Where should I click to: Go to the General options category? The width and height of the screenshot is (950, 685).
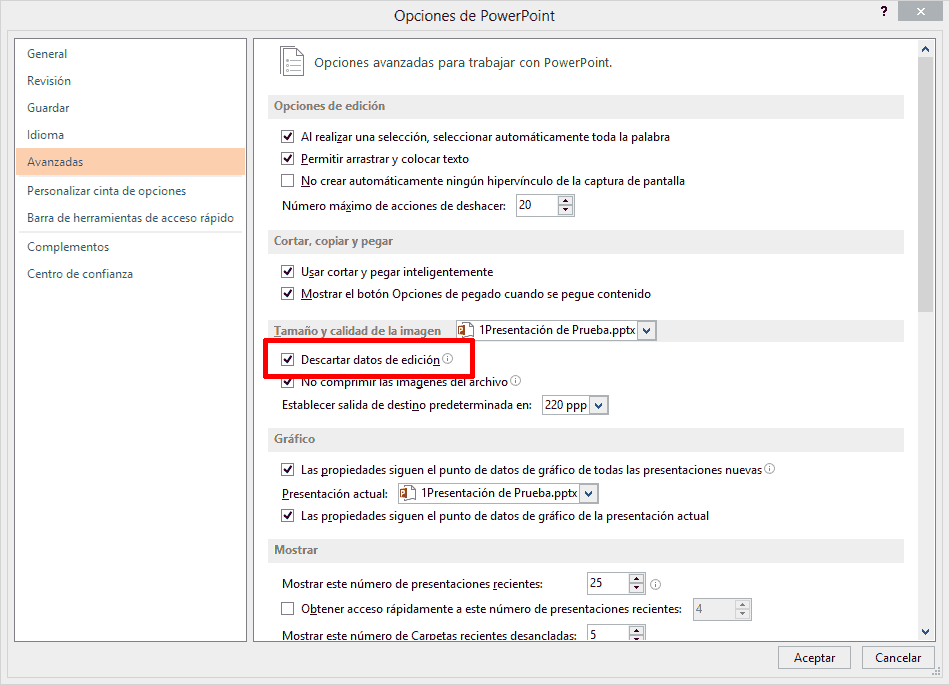point(48,54)
